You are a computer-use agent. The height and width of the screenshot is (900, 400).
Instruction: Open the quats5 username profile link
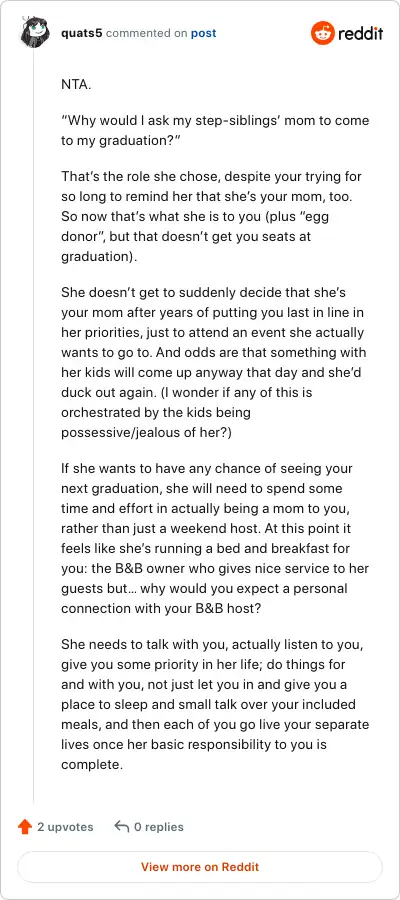pyautogui.click(x=82, y=33)
